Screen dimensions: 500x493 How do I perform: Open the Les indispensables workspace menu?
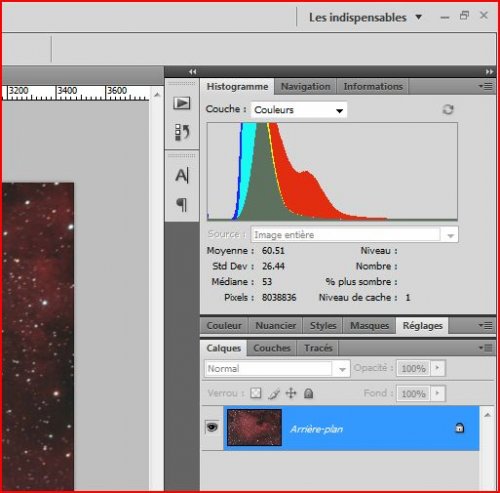(365, 17)
